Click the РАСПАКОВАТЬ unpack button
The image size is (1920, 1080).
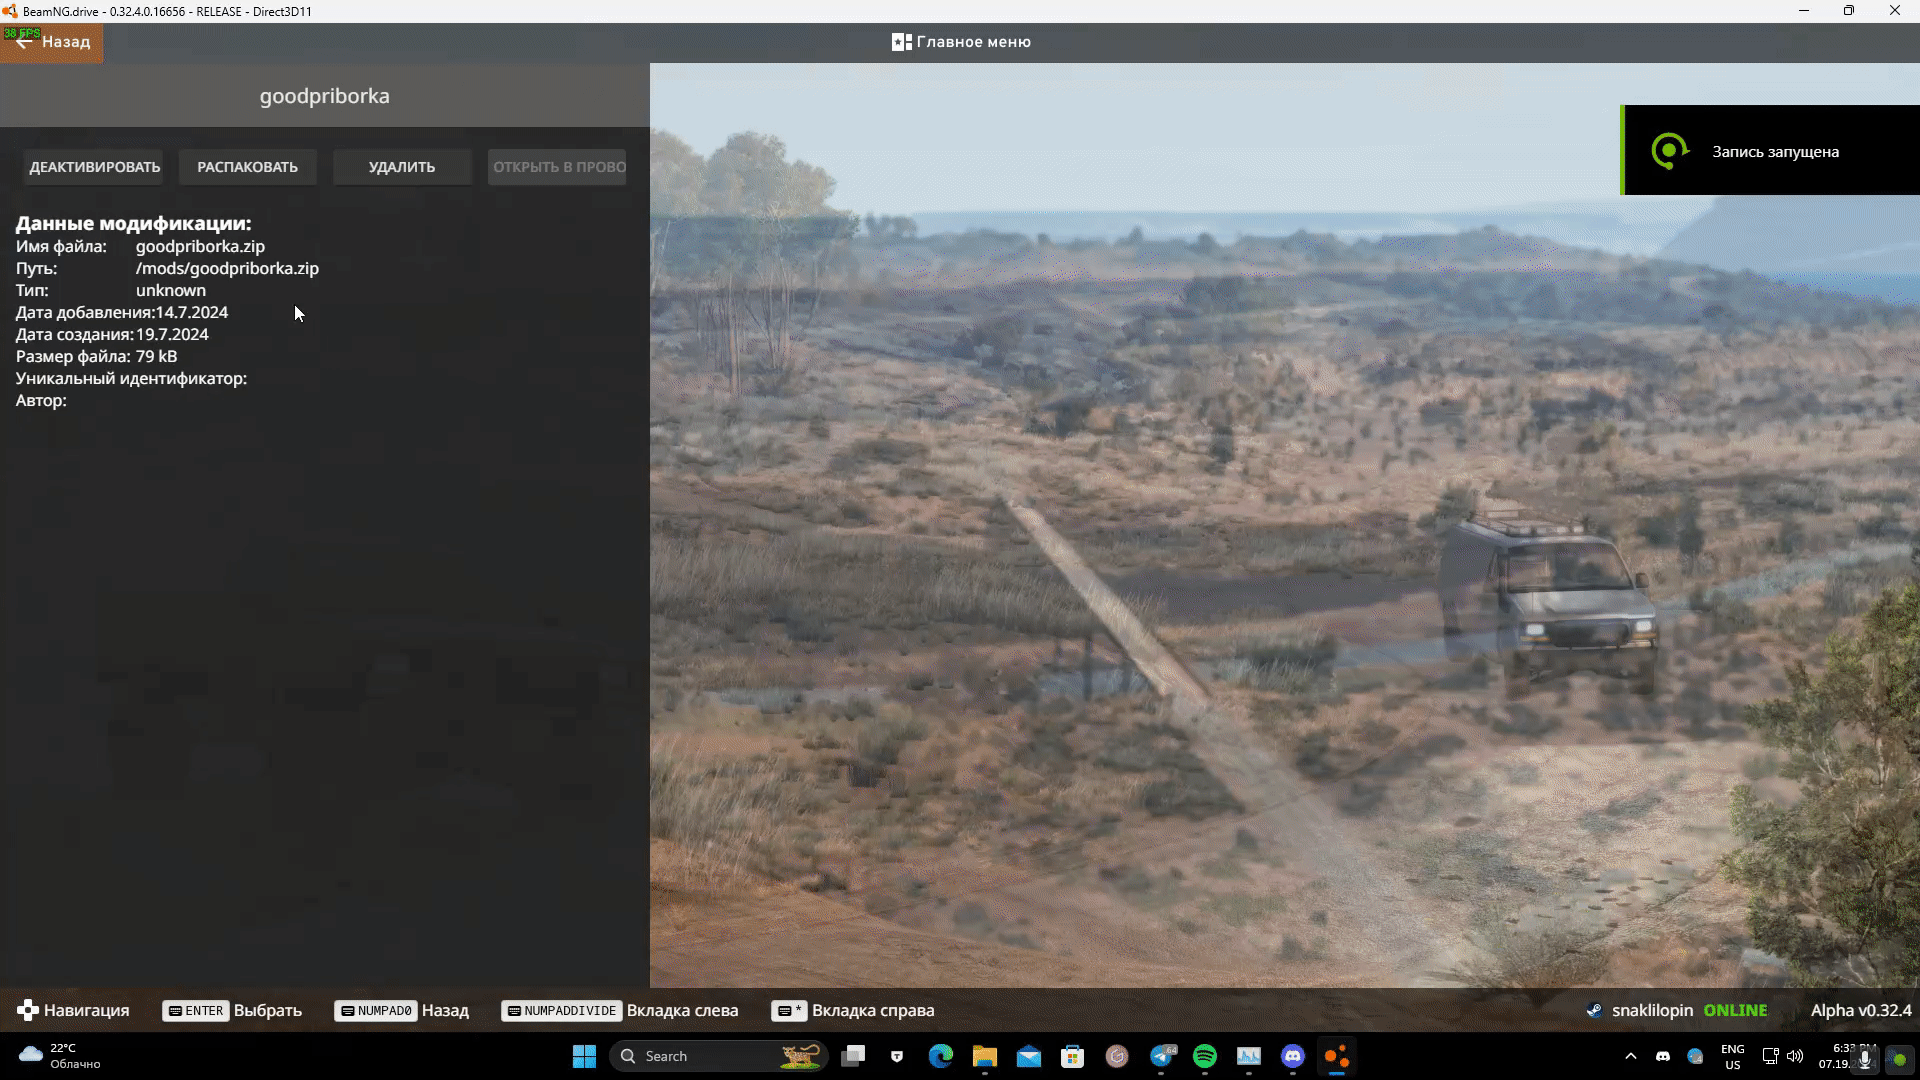point(247,167)
